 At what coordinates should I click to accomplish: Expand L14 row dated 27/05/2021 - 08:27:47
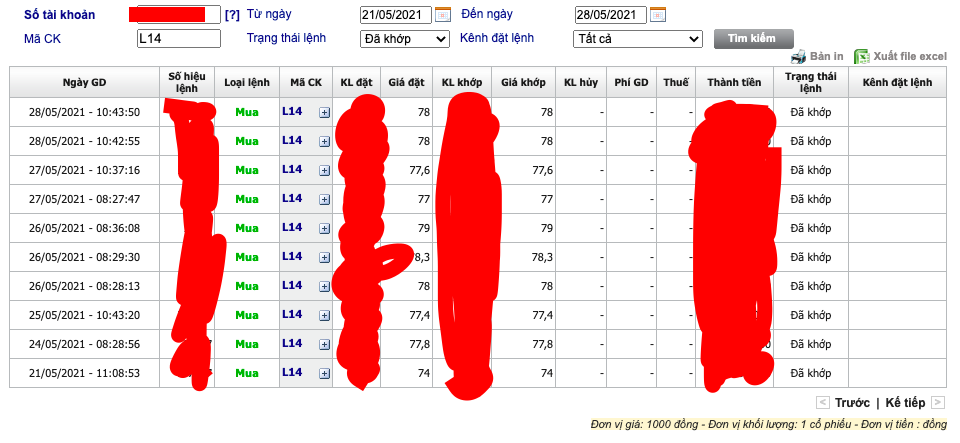click(x=324, y=199)
